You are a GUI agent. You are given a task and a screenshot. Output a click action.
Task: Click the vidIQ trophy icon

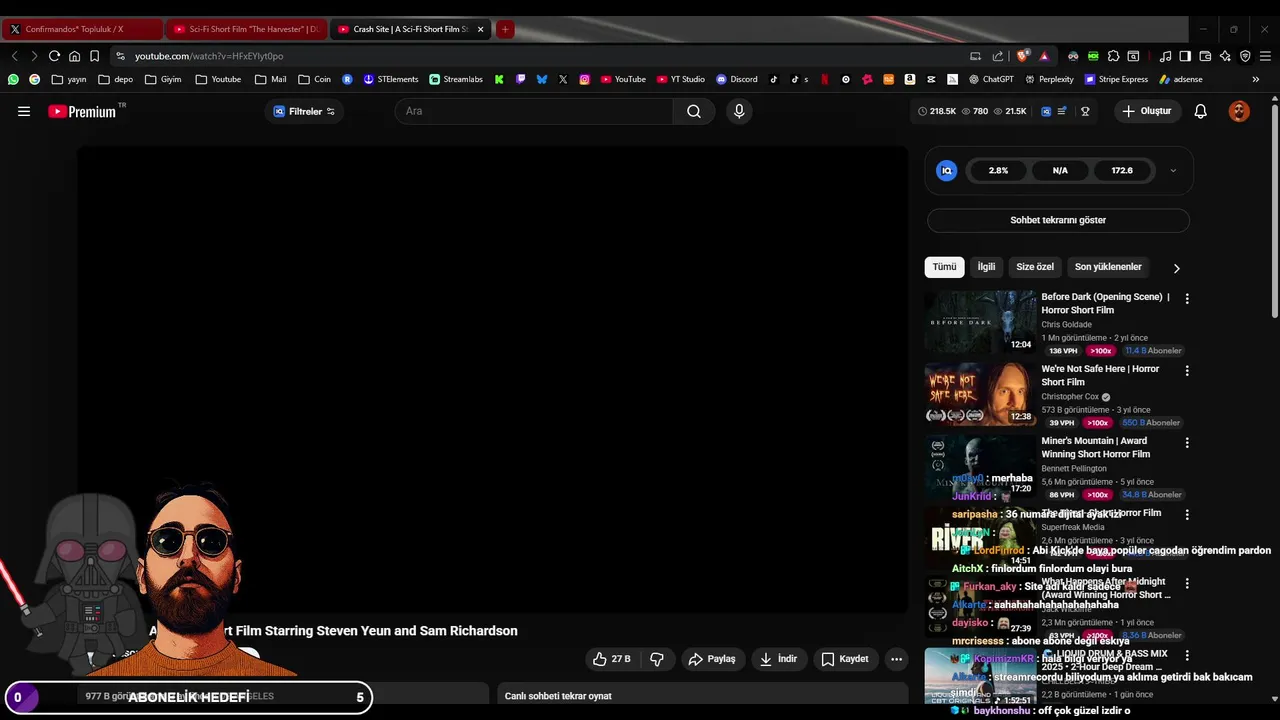(x=1085, y=111)
